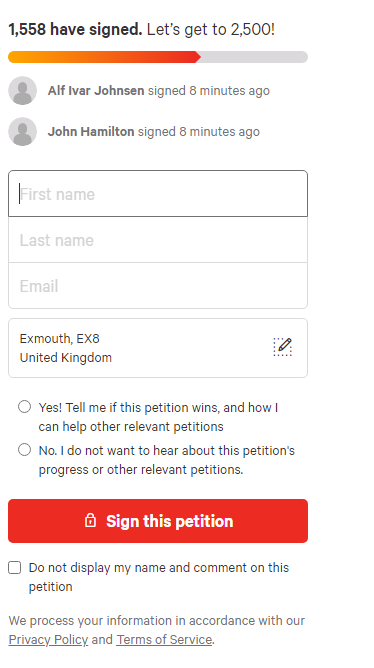Click the Email input field
Image resolution: width=374 pixels, height=668 pixels.
pos(158,286)
